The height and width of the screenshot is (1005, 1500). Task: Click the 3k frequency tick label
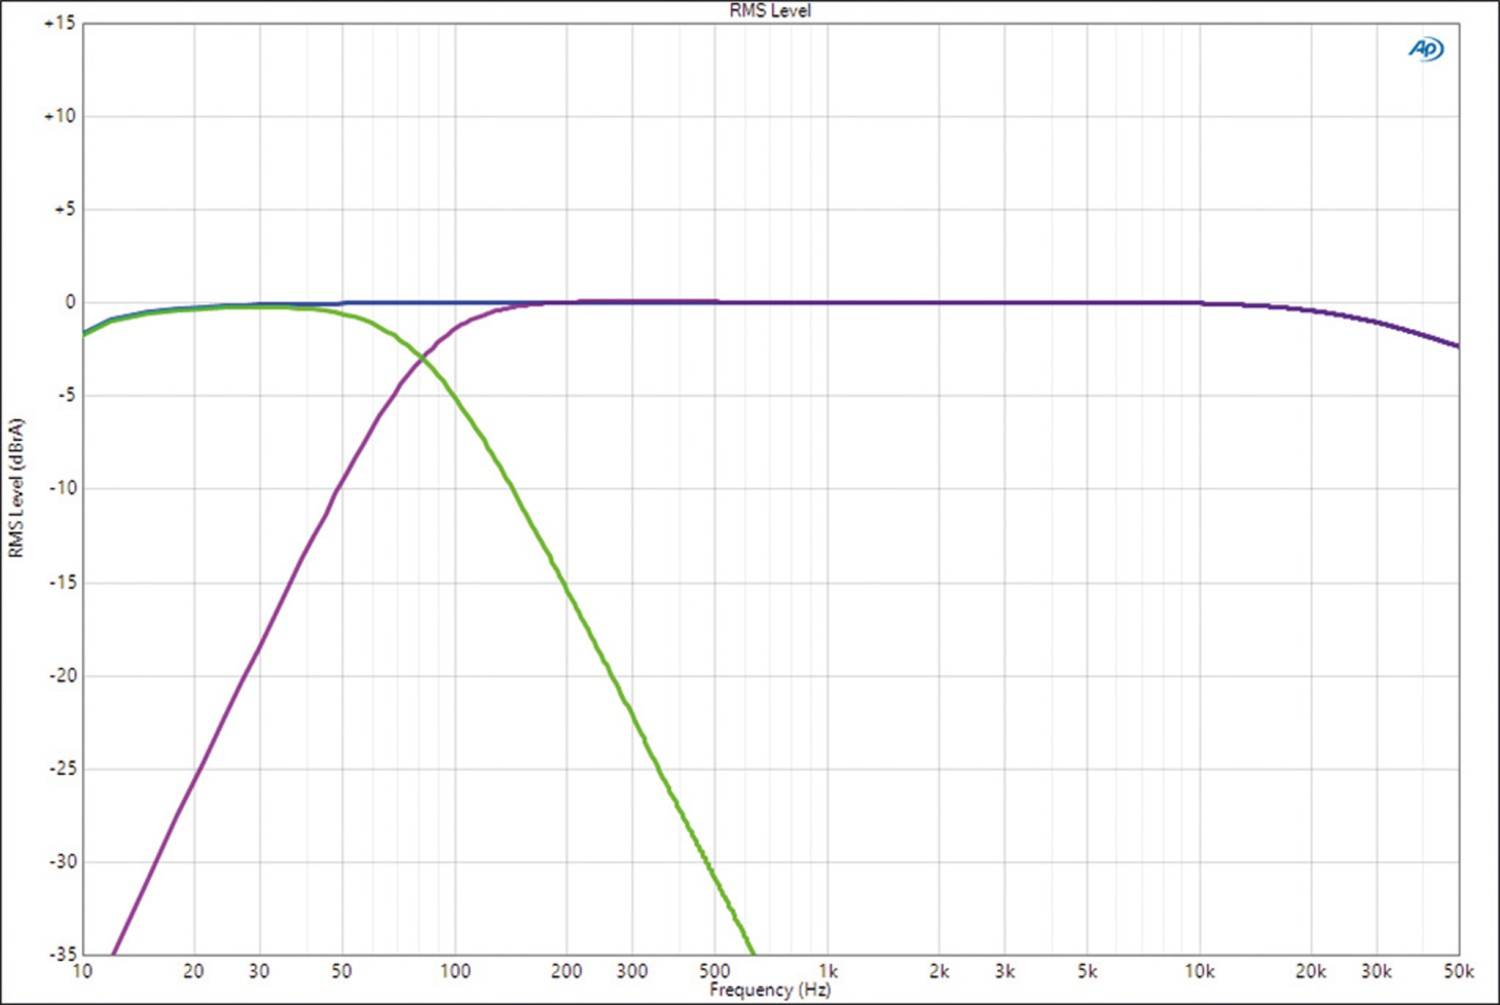1005,971
